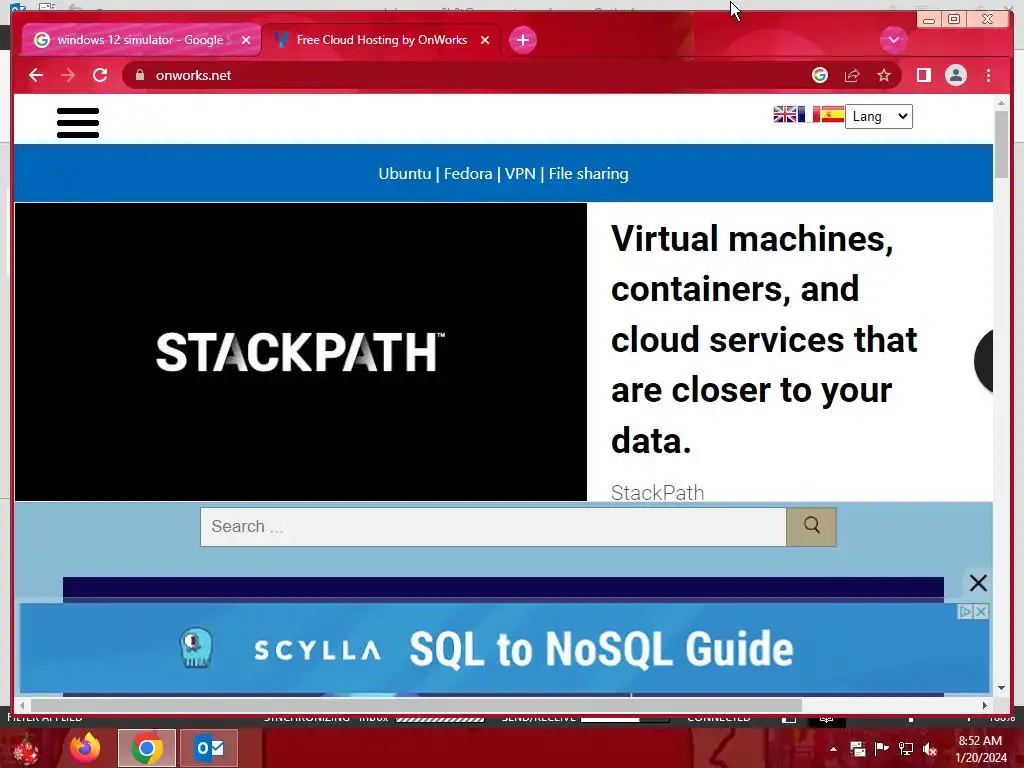Open the tab search dropdown arrow

(x=893, y=40)
